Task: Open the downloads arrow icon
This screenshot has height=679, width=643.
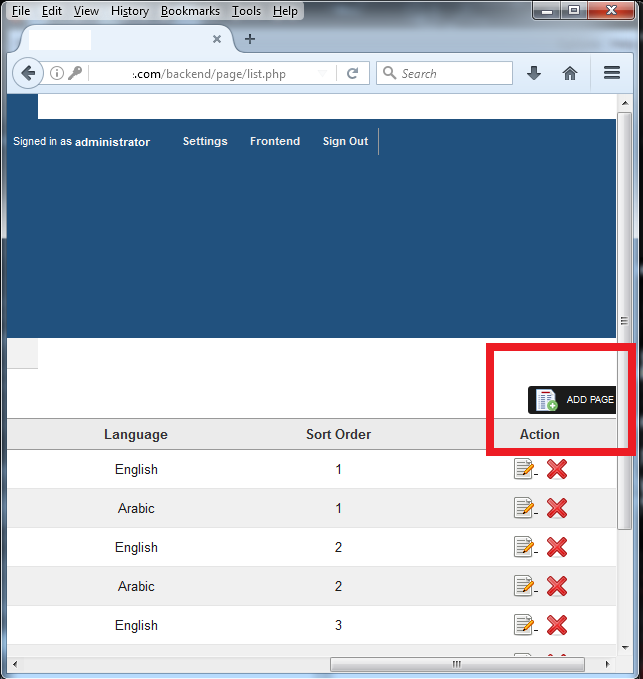Action: click(534, 73)
